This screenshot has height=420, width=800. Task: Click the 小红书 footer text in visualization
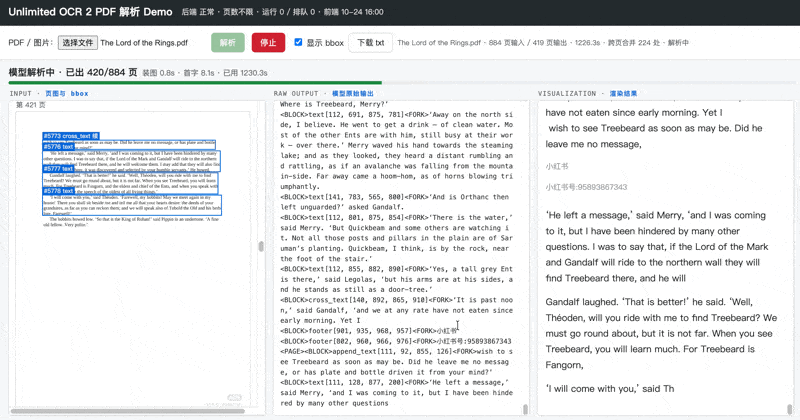(x=557, y=166)
